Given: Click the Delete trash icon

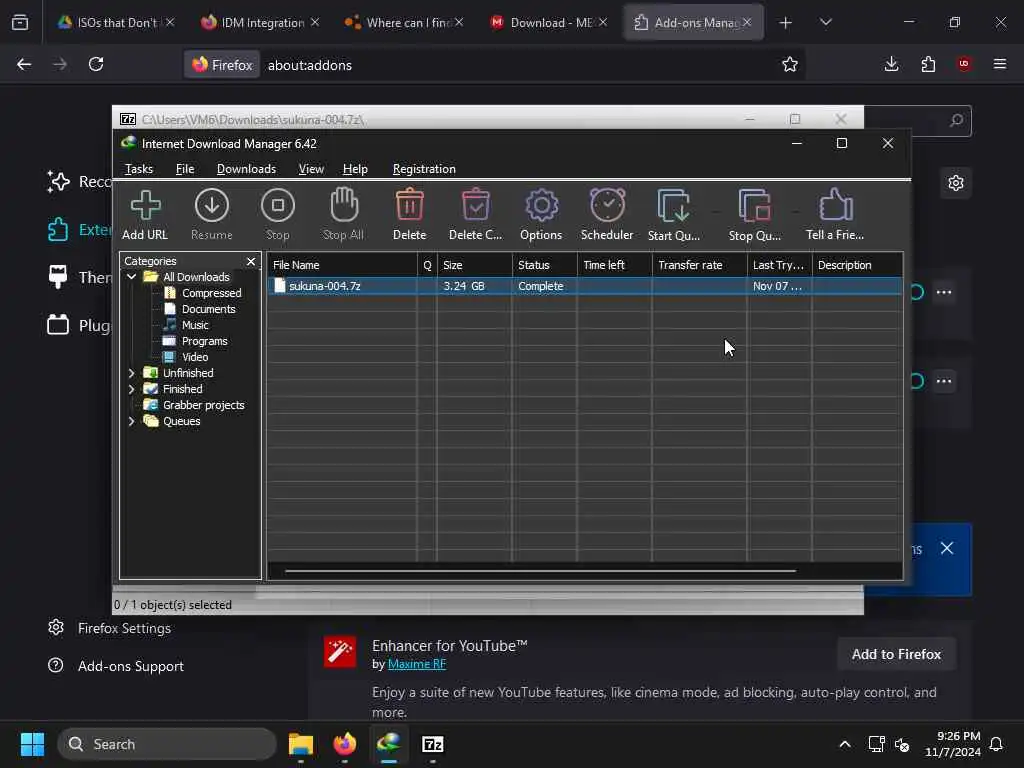Looking at the screenshot, I should pyautogui.click(x=409, y=215).
